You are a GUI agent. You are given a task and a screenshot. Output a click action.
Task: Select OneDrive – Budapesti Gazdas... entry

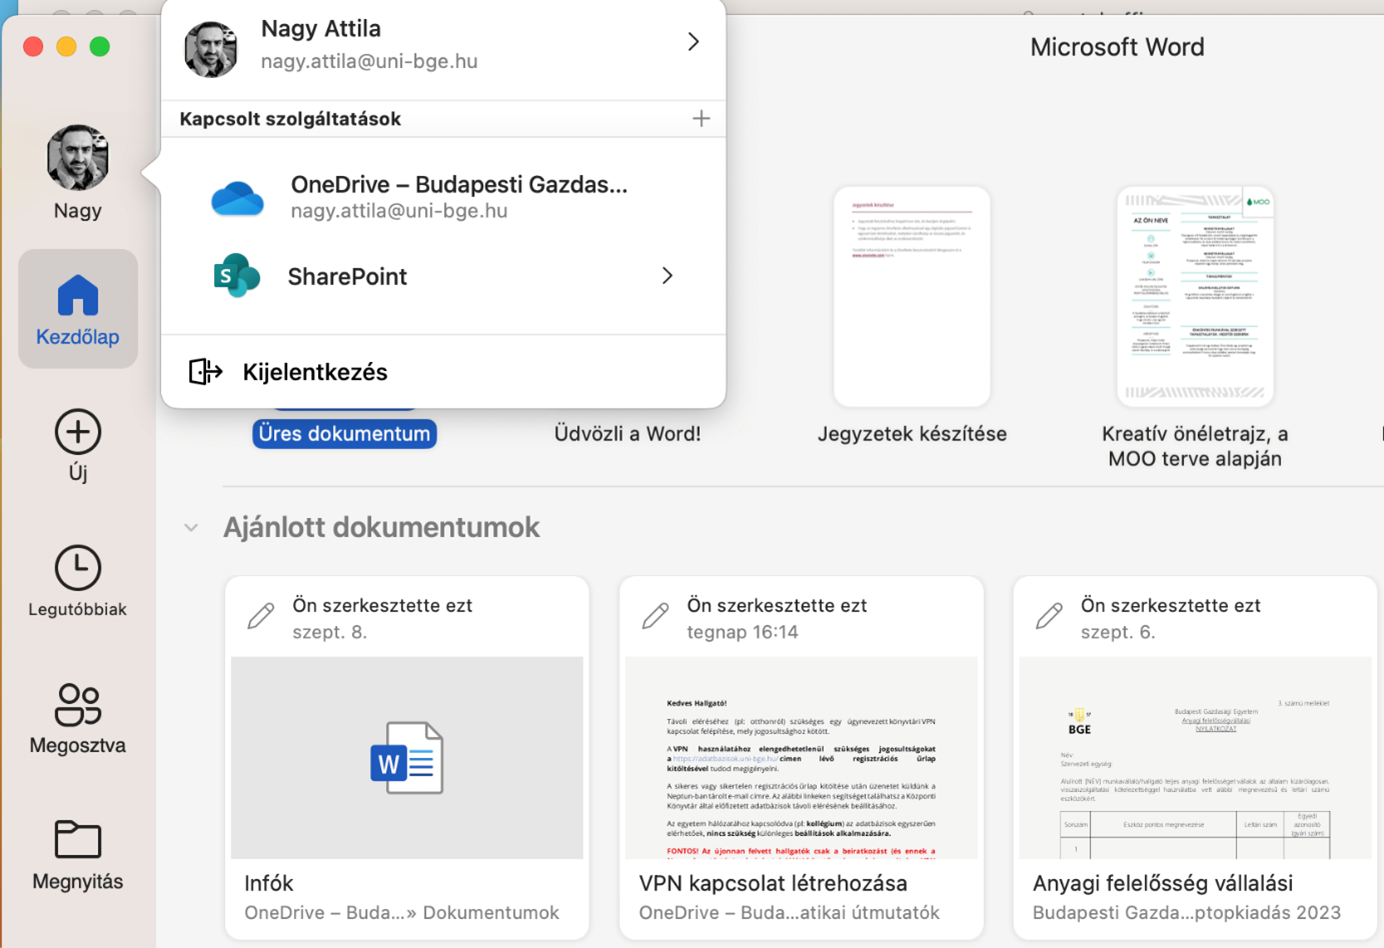pyautogui.click(x=443, y=198)
